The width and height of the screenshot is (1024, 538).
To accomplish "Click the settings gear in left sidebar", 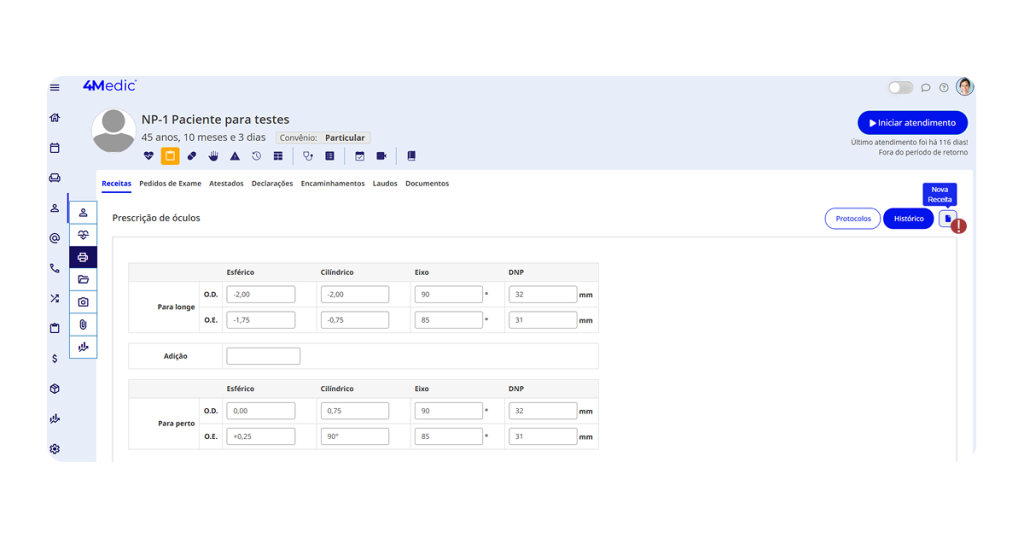I will click(x=55, y=449).
